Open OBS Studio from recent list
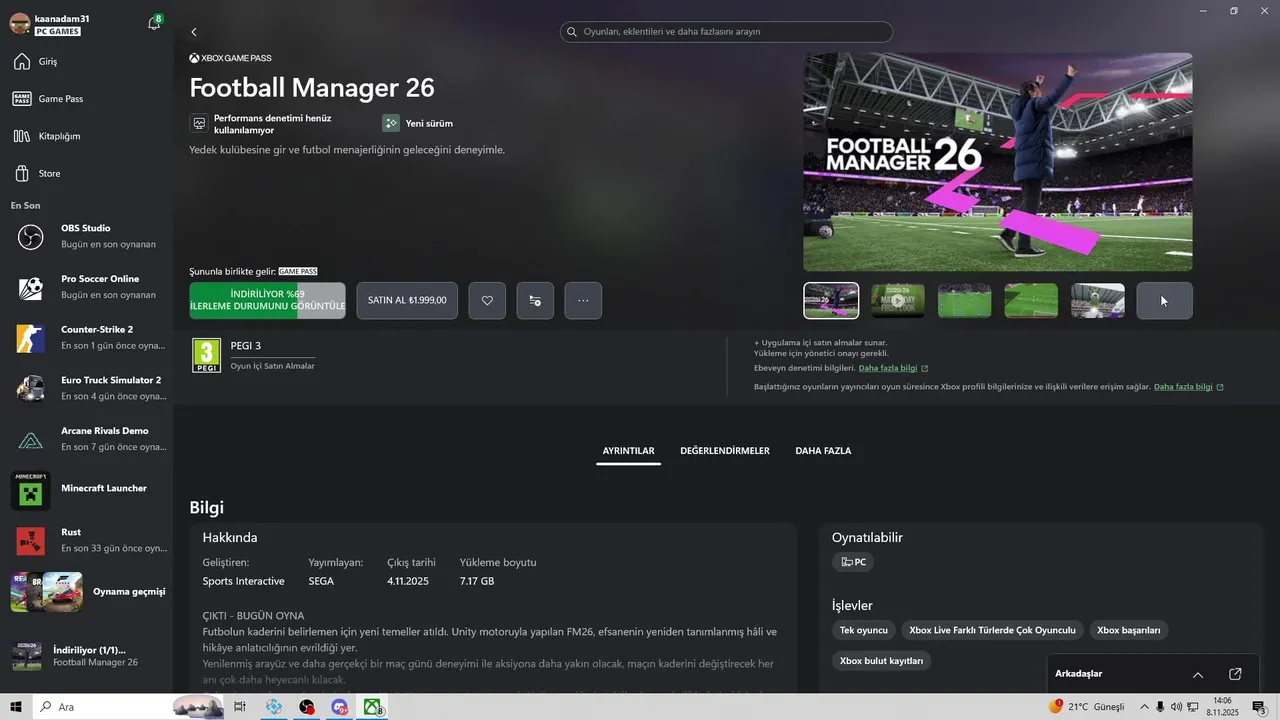This screenshot has height=720, width=1280. [86, 236]
